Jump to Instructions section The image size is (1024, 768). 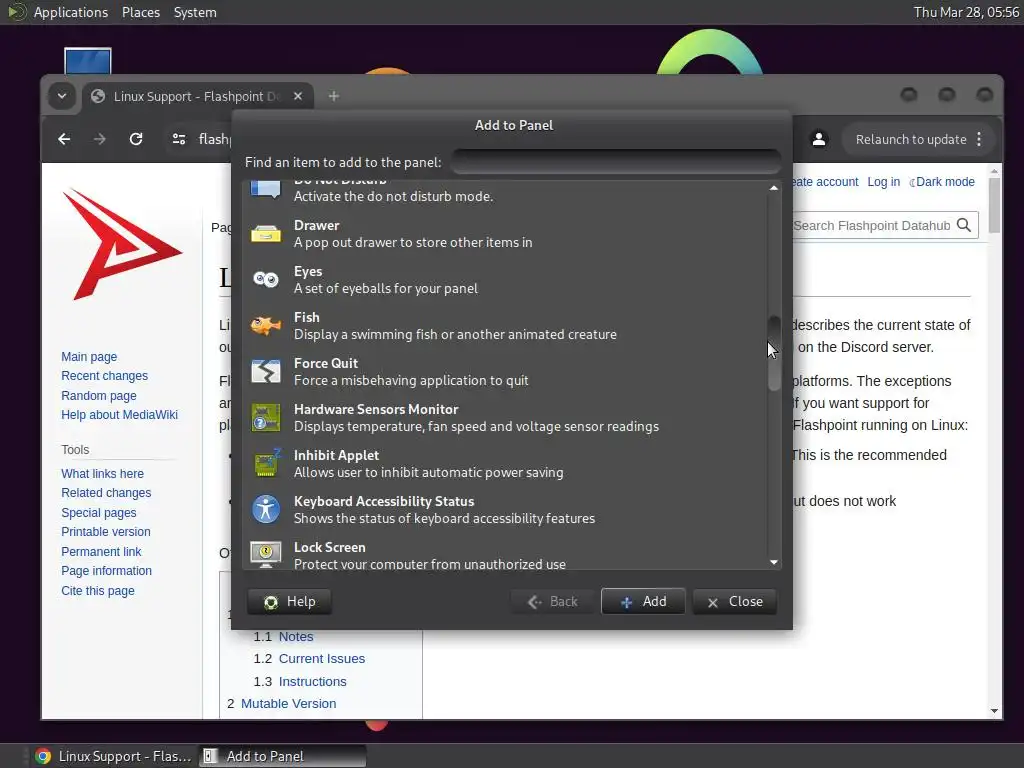click(x=313, y=682)
